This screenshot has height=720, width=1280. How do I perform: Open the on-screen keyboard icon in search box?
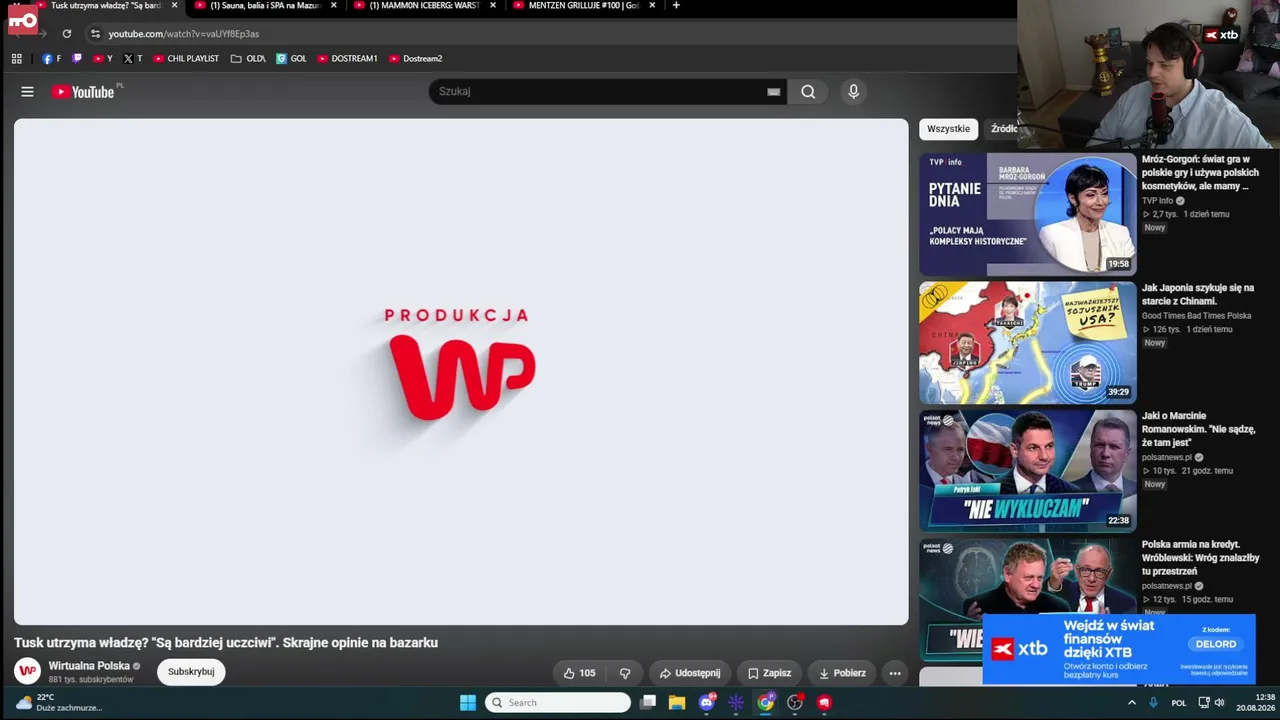(x=773, y=92)
